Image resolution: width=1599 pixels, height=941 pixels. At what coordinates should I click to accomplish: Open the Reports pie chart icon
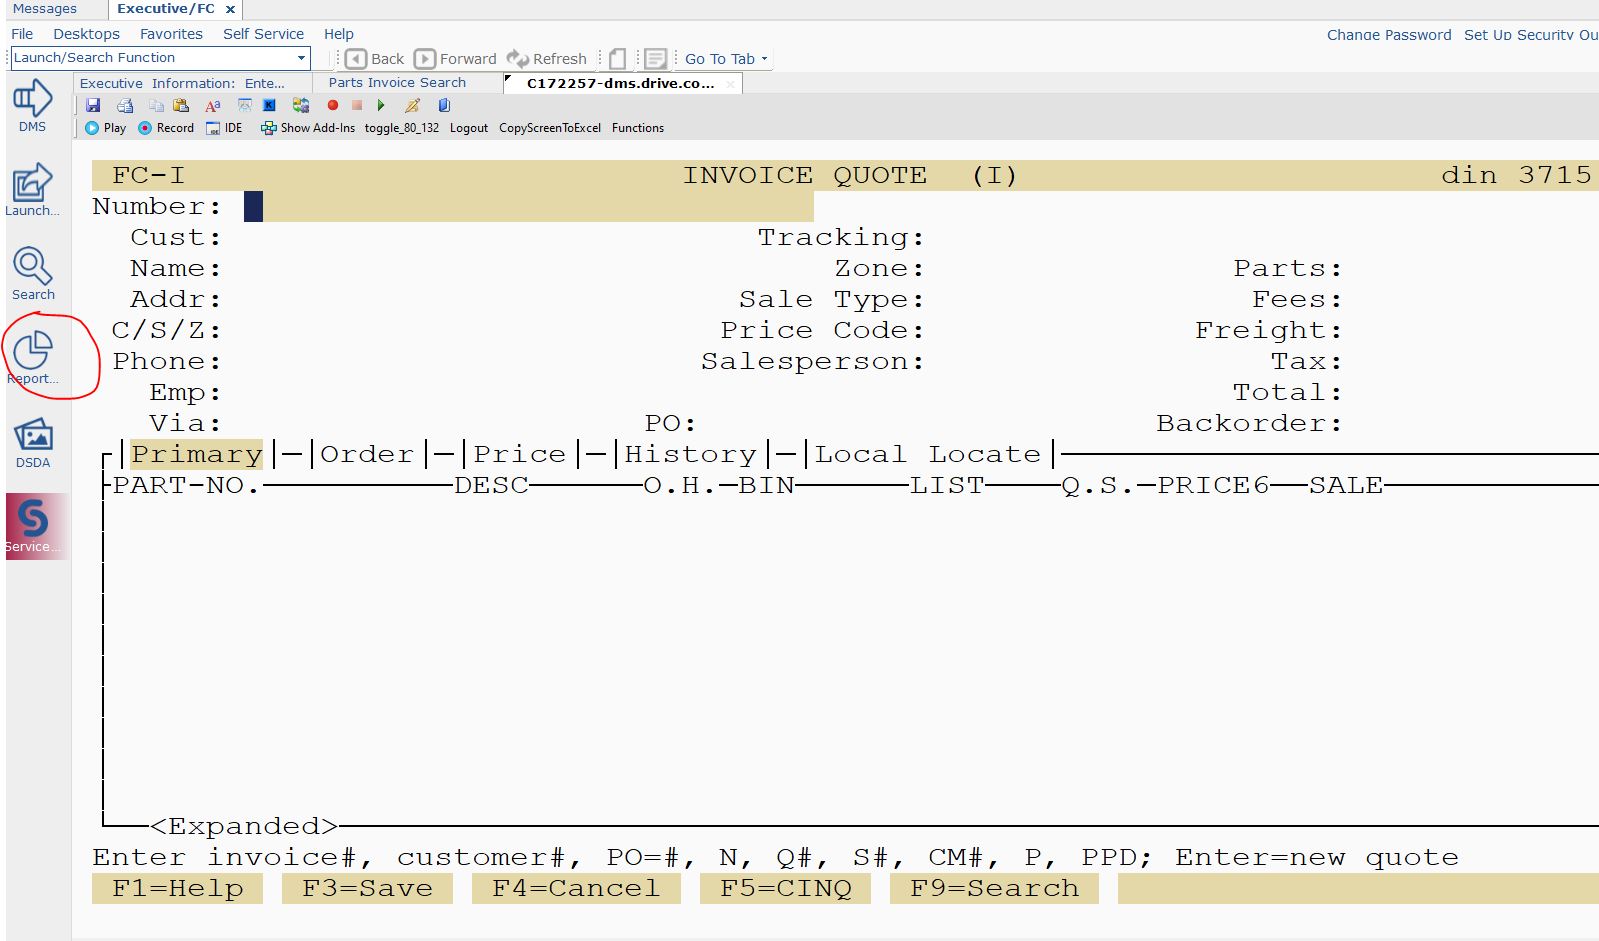point(32,358)
